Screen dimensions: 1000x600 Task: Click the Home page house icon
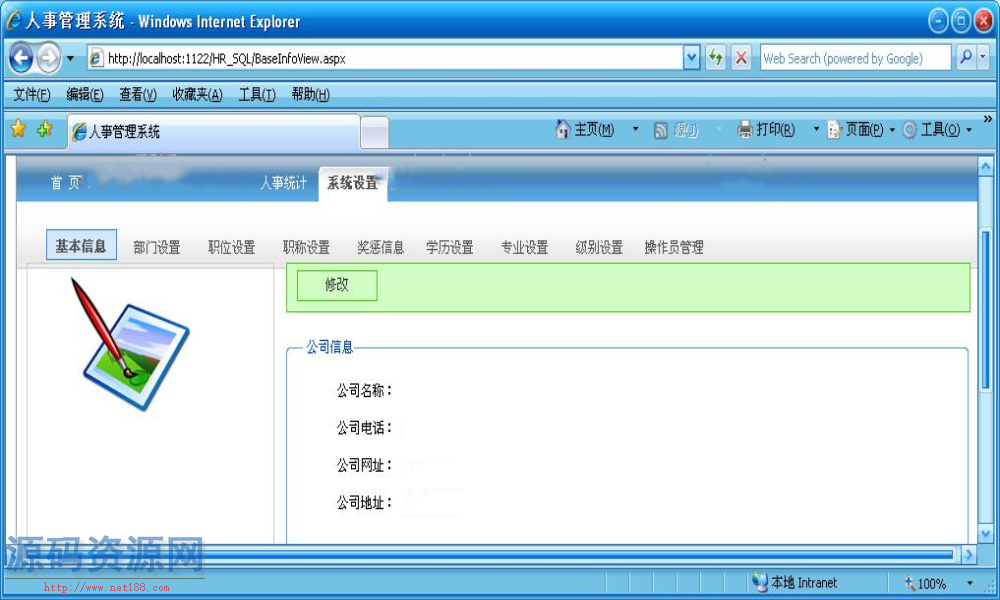coord(563,130)
